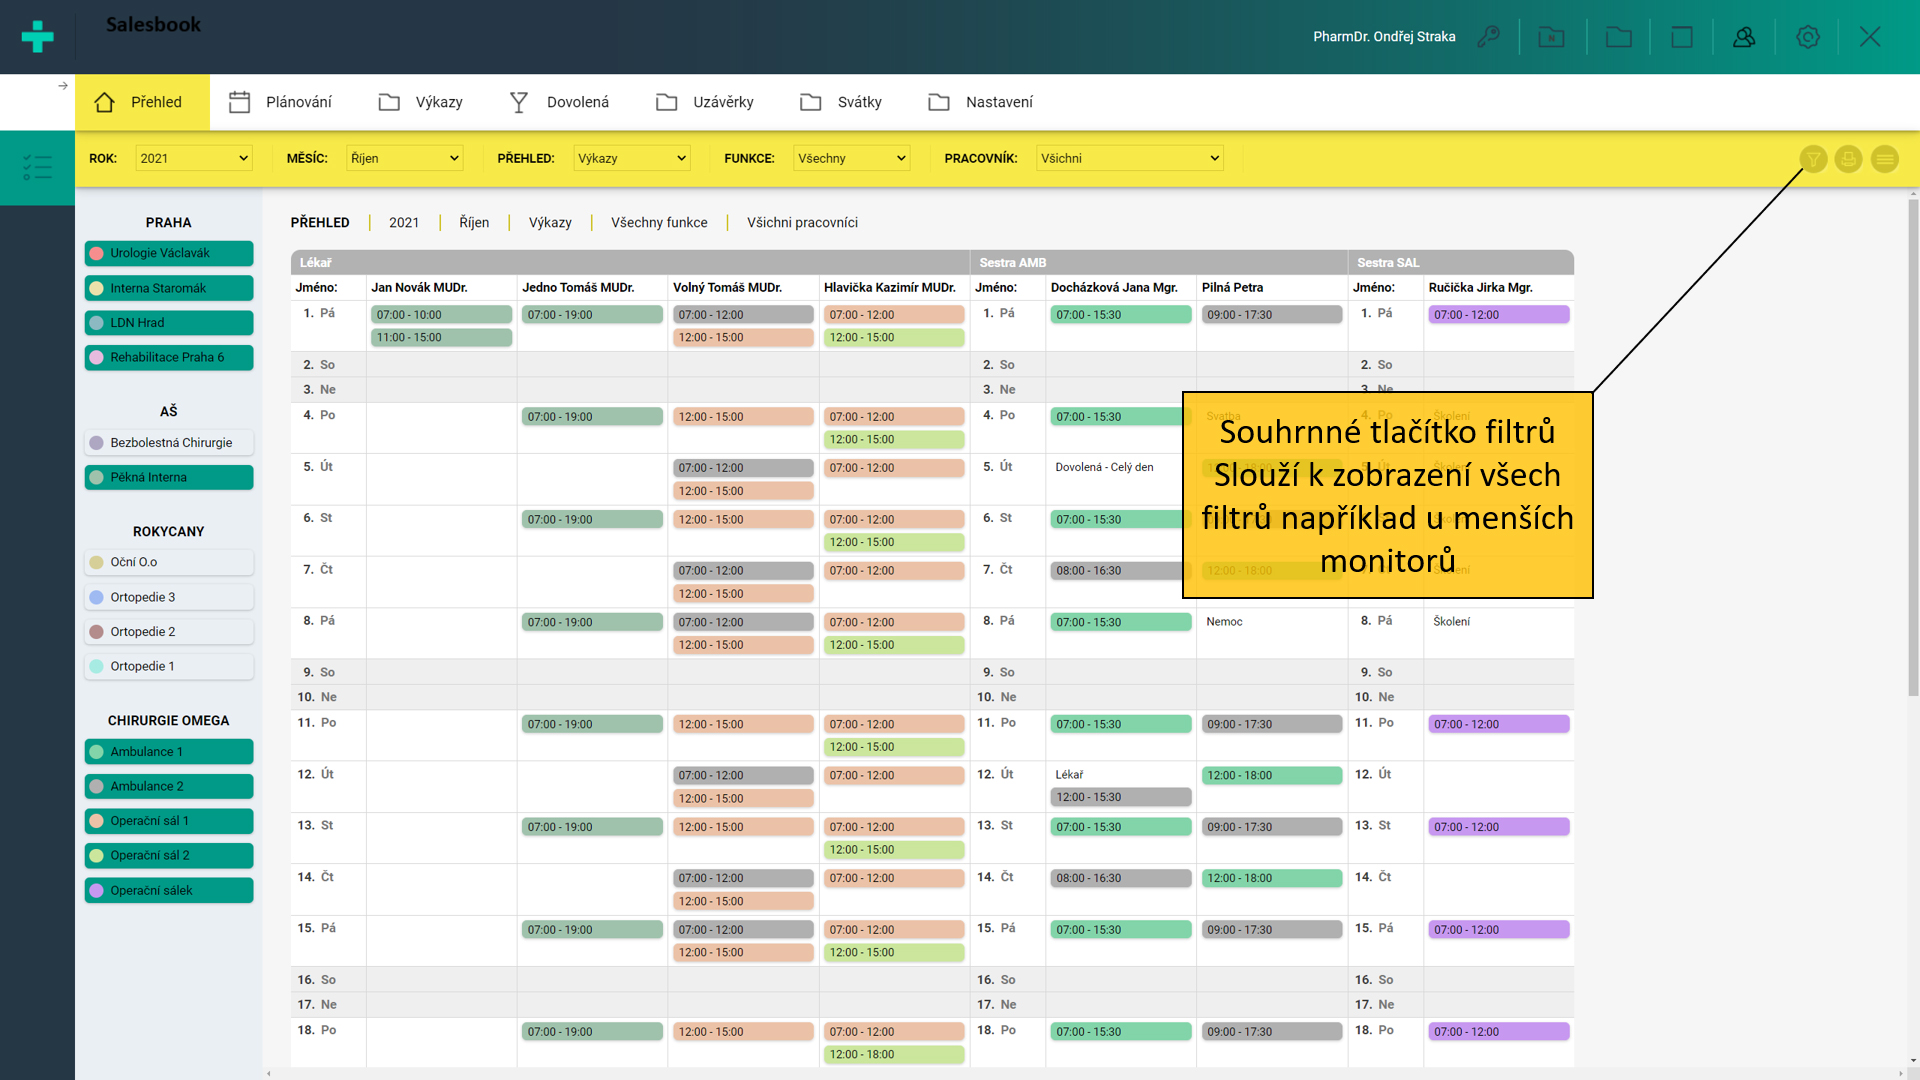The height and width of the screenshot is (1080, 1920).
Task: Switch to the Plánování tab
Action: [280, 102]
